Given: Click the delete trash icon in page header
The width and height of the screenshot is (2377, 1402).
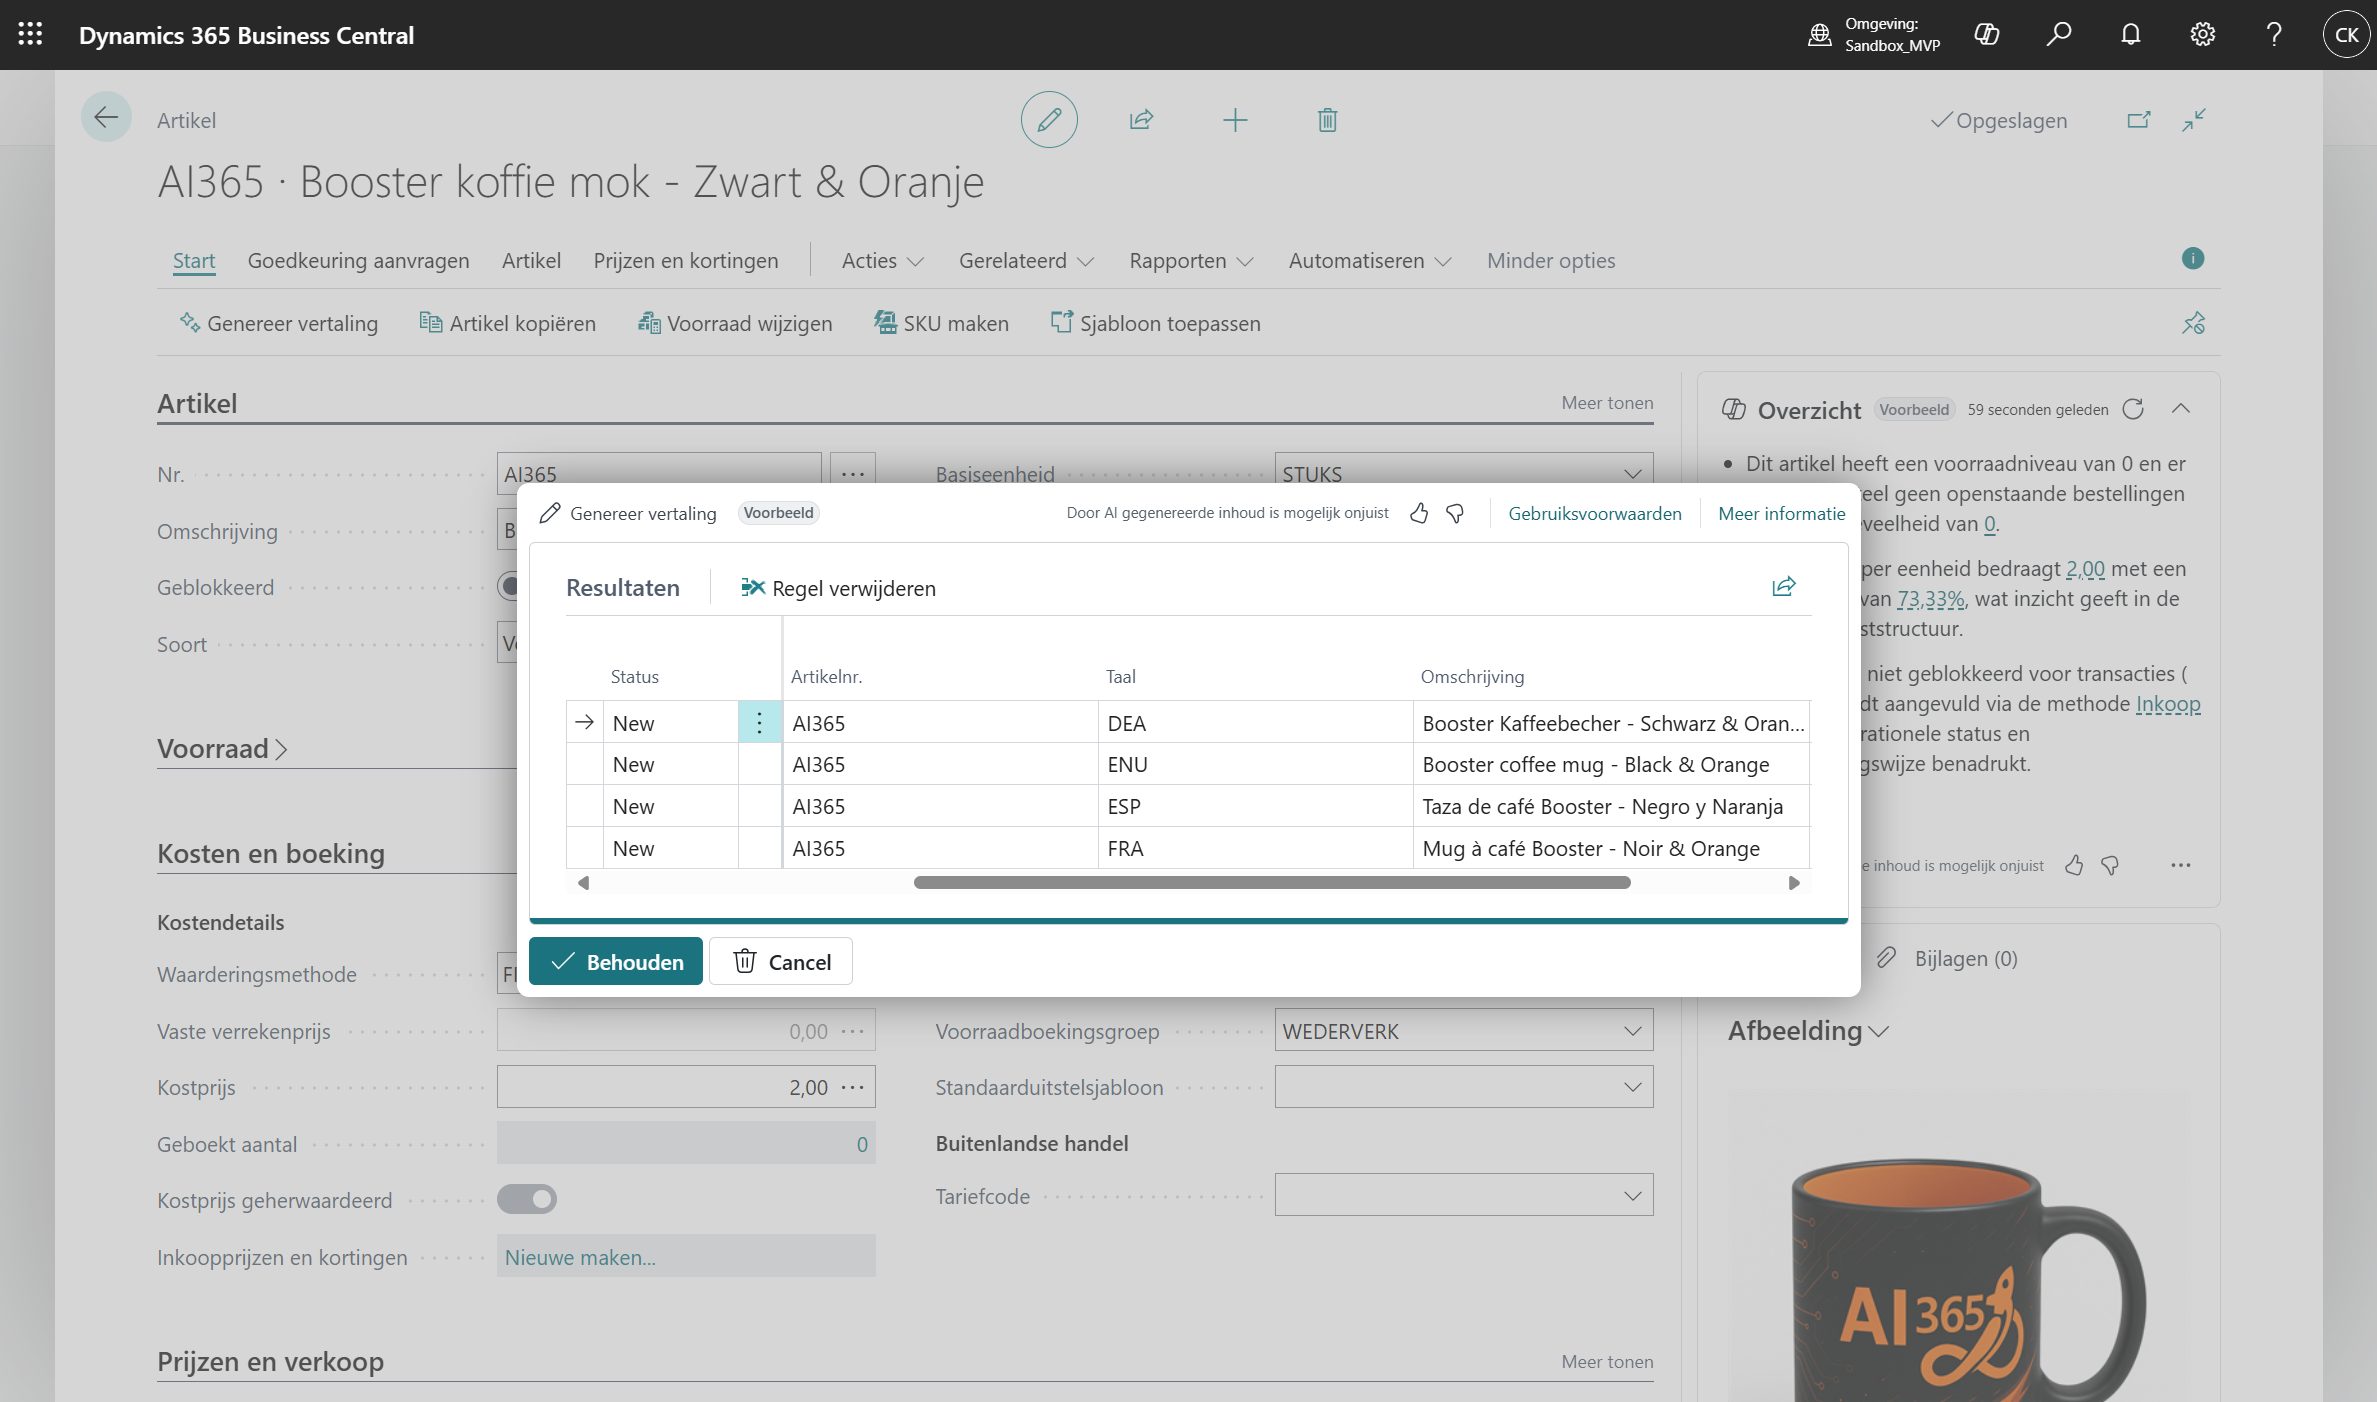Looking at the screenshot, I should 1326,120.
